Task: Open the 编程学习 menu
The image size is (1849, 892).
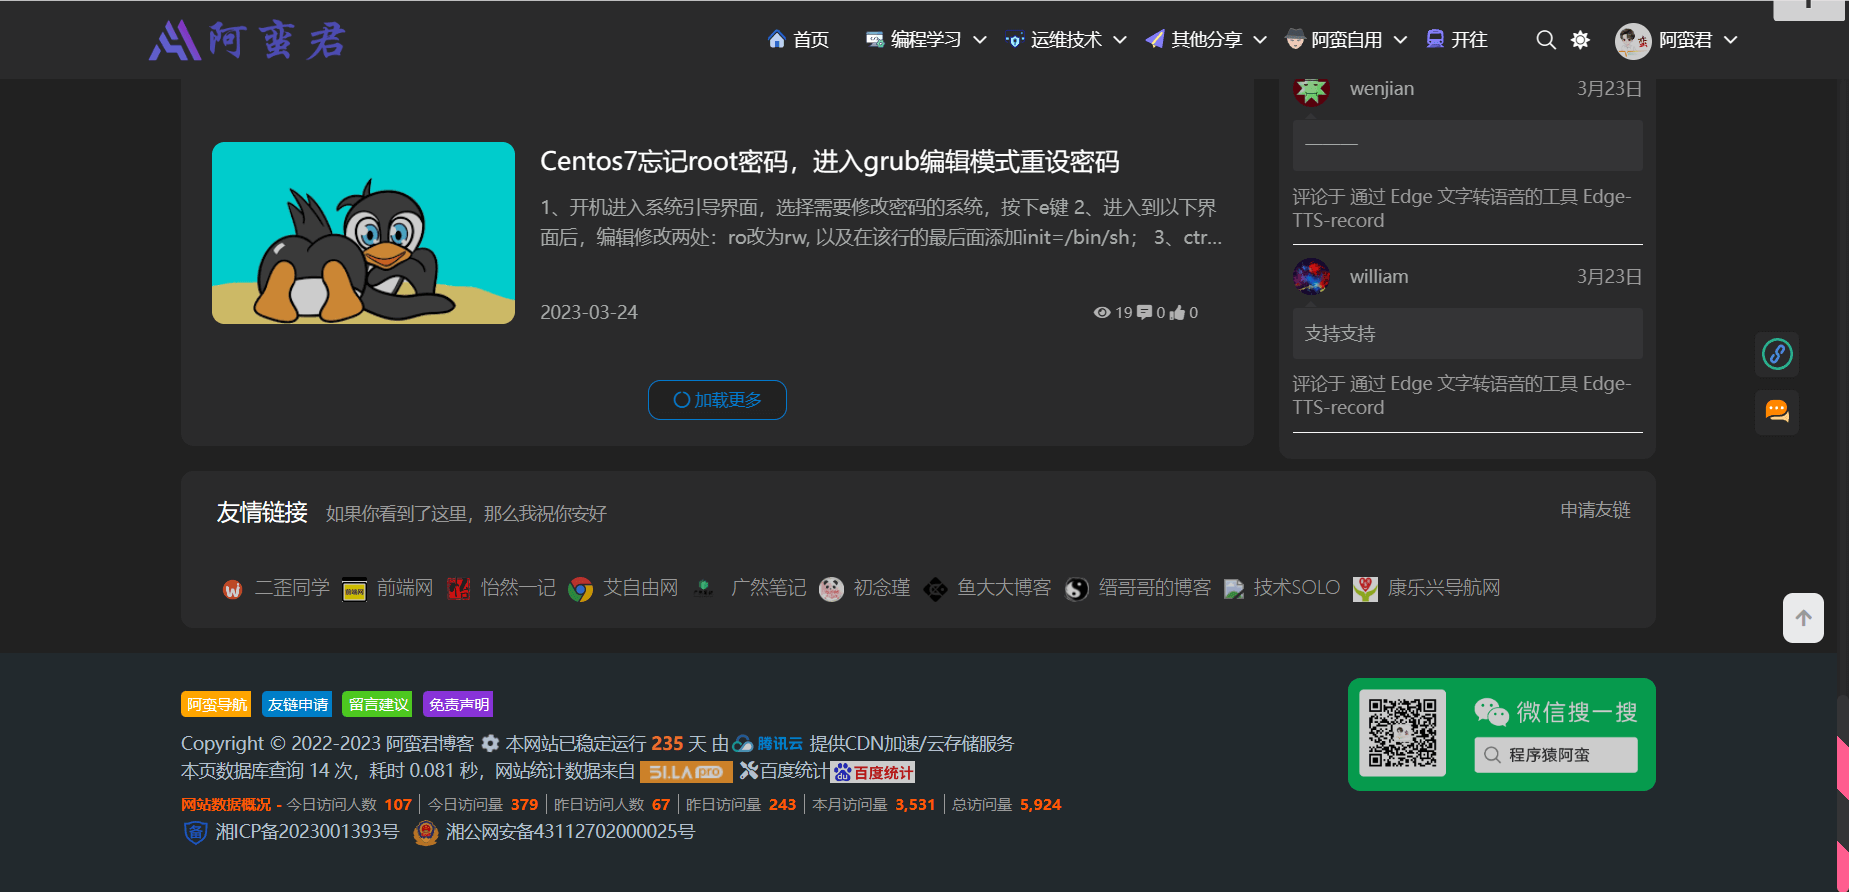Action: coord(914,40)
